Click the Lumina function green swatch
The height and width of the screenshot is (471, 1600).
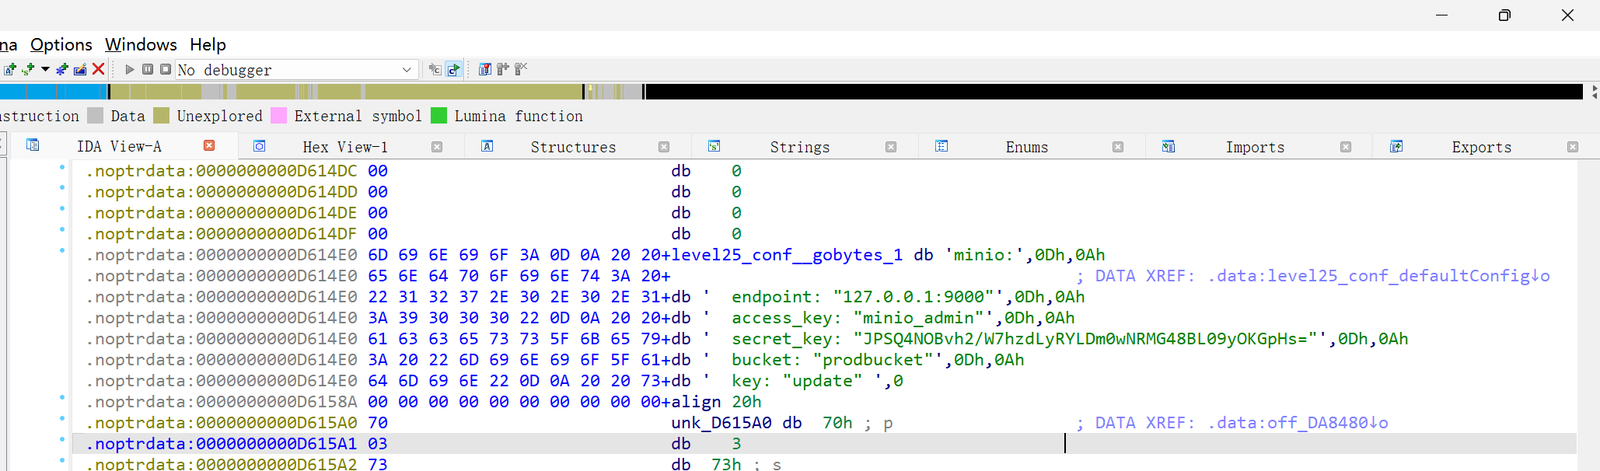tap(439, 116)
